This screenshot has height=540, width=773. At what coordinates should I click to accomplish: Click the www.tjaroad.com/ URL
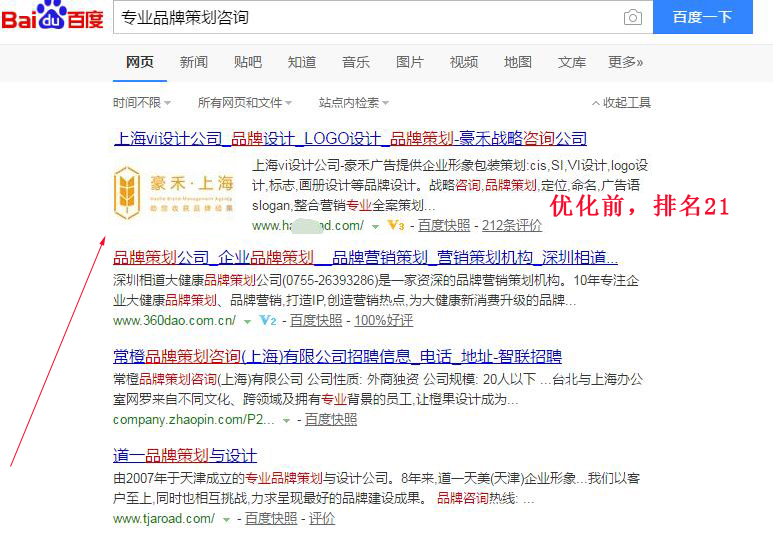pyautogui.click(x=164, y=519)
